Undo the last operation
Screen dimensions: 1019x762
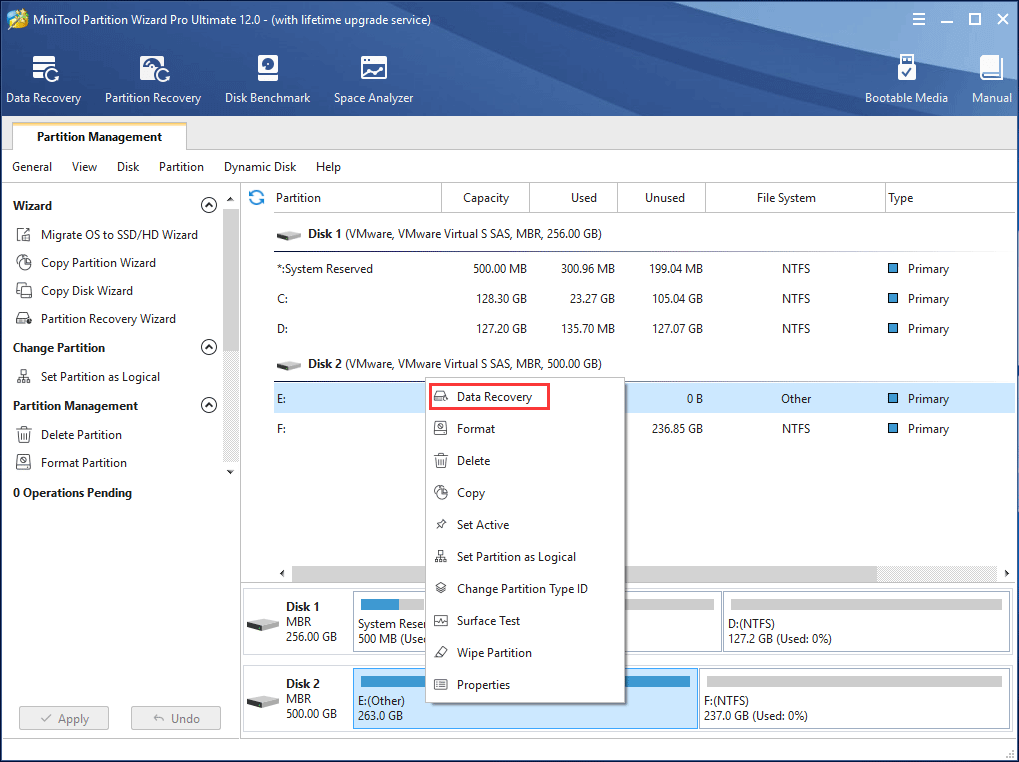click(x=175, y=718)
